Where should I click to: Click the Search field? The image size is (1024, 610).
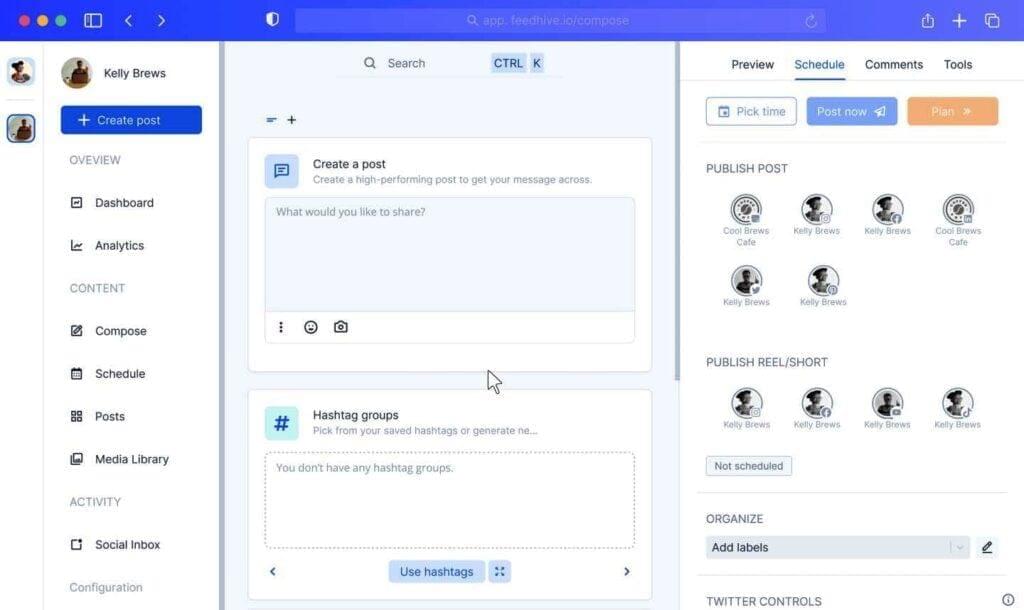449,63
